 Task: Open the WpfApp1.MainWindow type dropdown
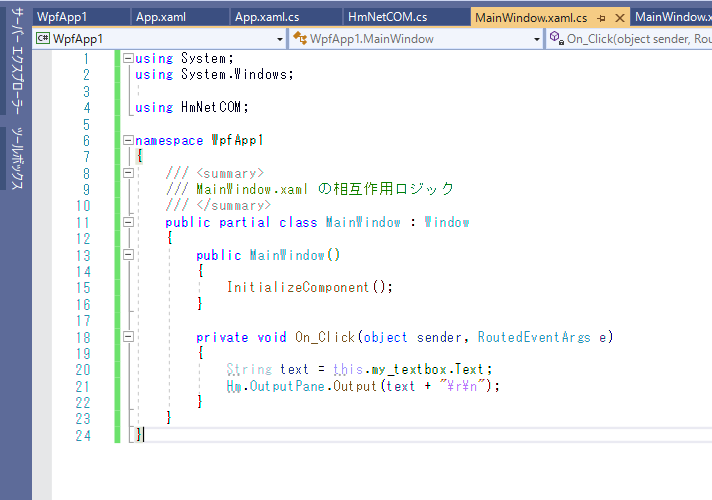pyautogui.click(x=536, y=39)
